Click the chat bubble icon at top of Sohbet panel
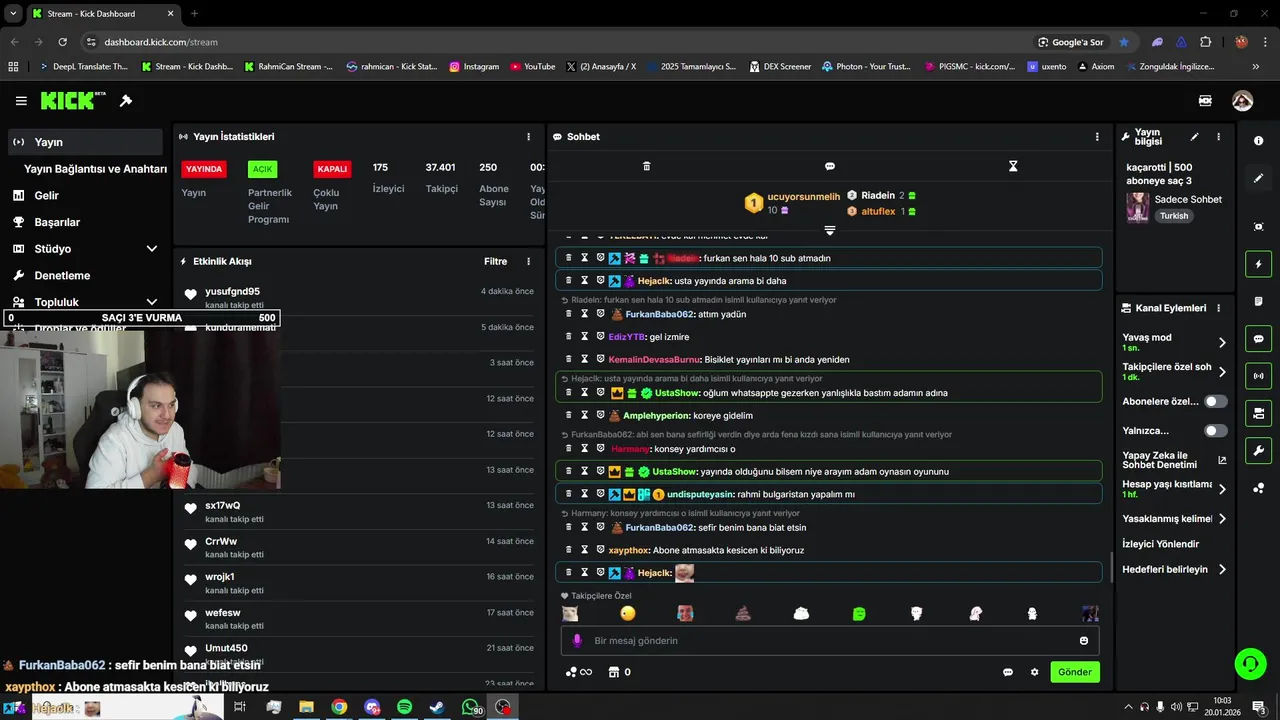 (830, 166)
